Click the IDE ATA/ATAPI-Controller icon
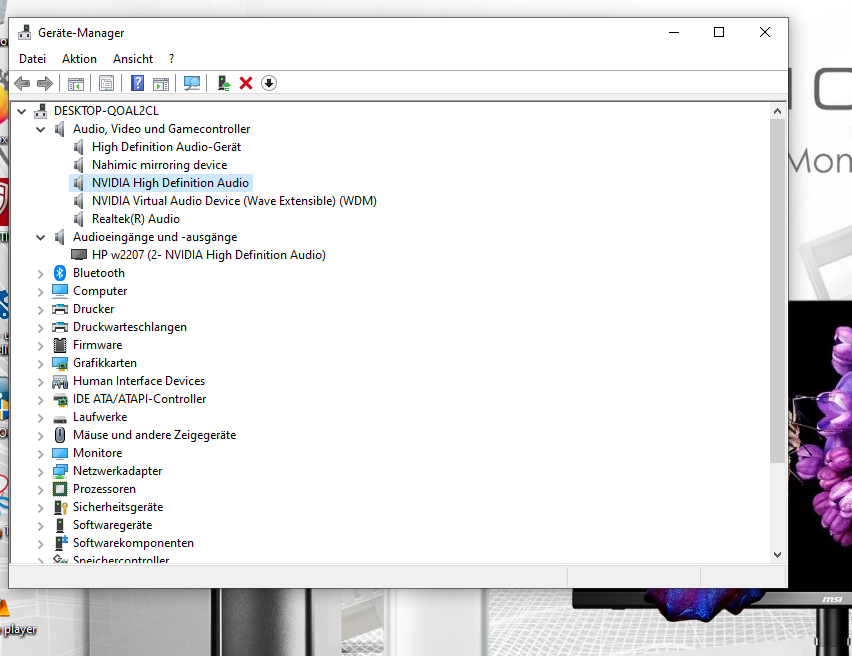The height and width of the screenshot is (656, 852). (60, 399)
